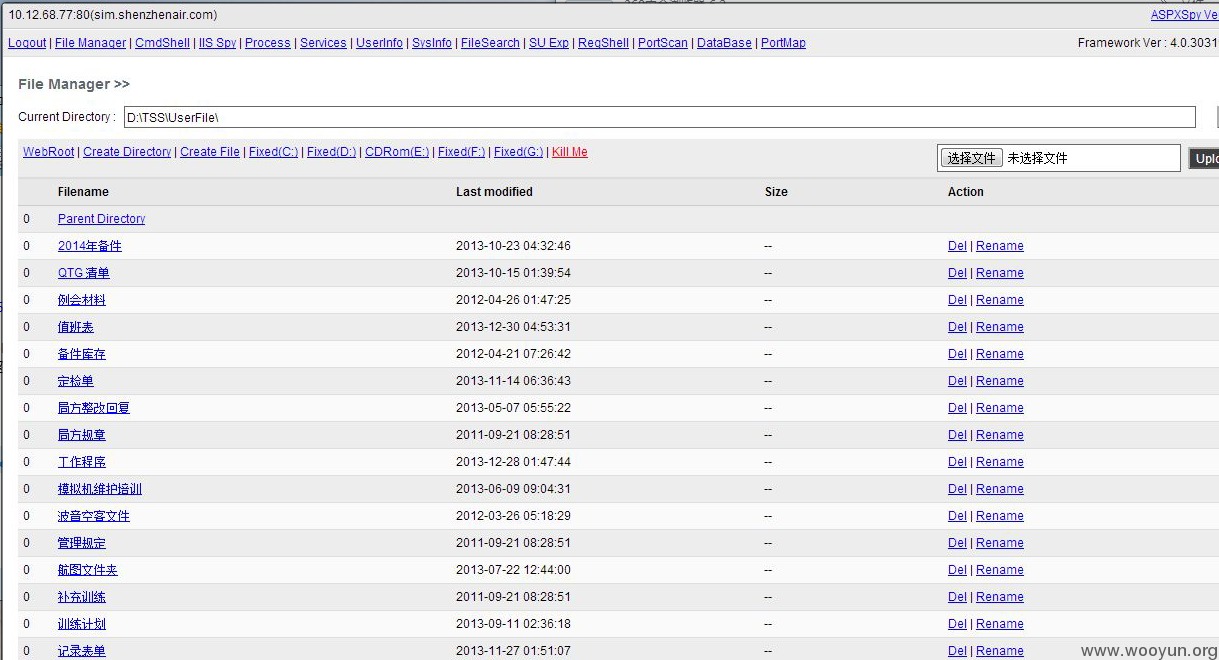Click the Logout link
The width and height of the screenshot is (1219, 660).
[x=27, y=43]
